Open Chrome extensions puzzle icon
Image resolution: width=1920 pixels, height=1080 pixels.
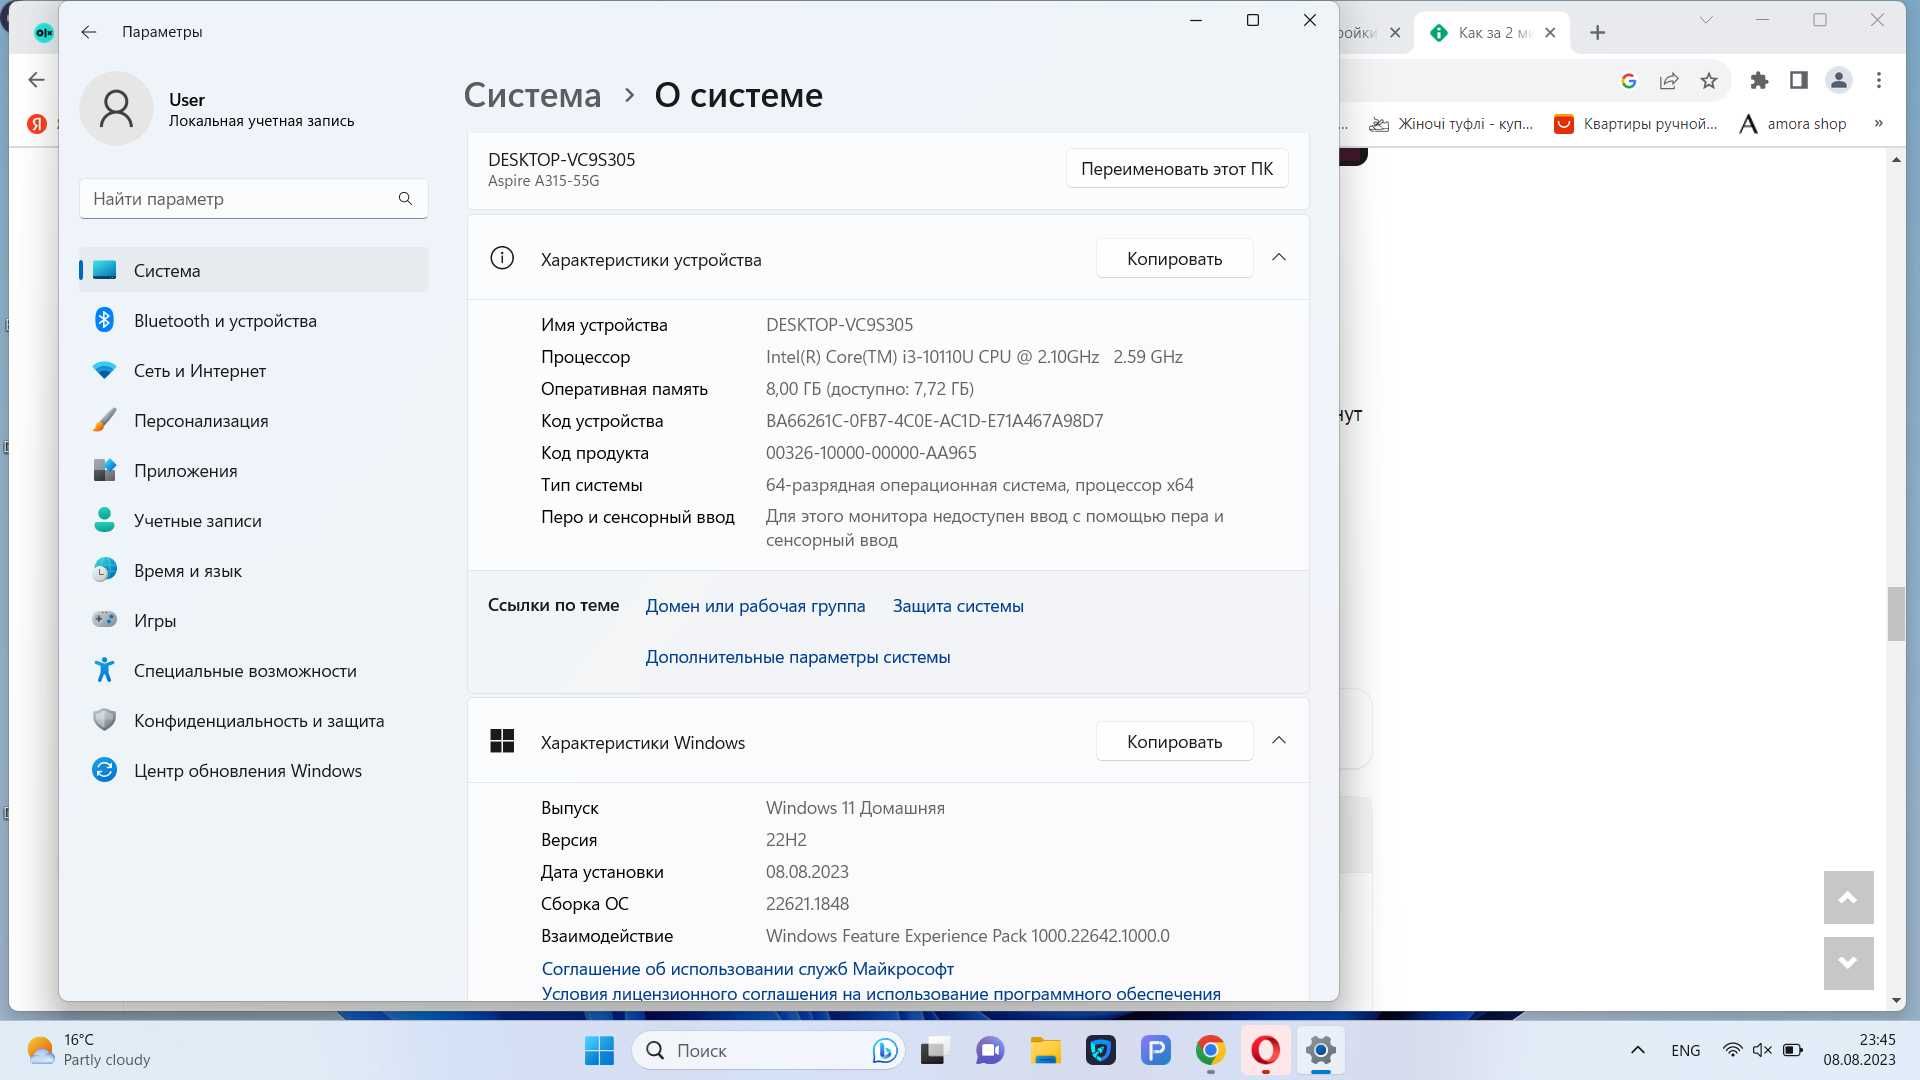point(1759,81)
